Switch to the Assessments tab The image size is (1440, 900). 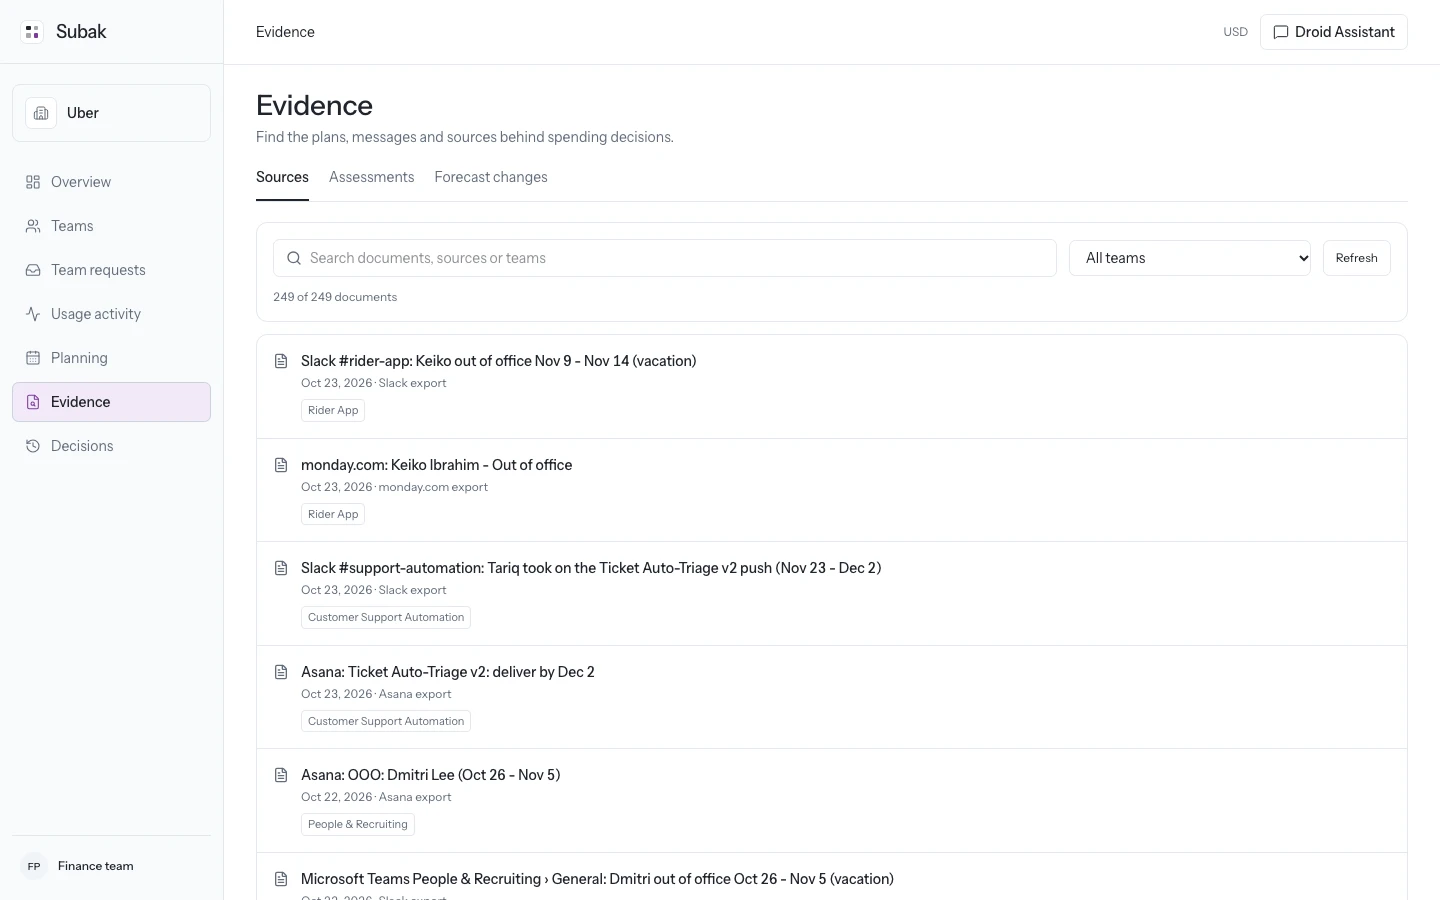click(x=371, y=177)
